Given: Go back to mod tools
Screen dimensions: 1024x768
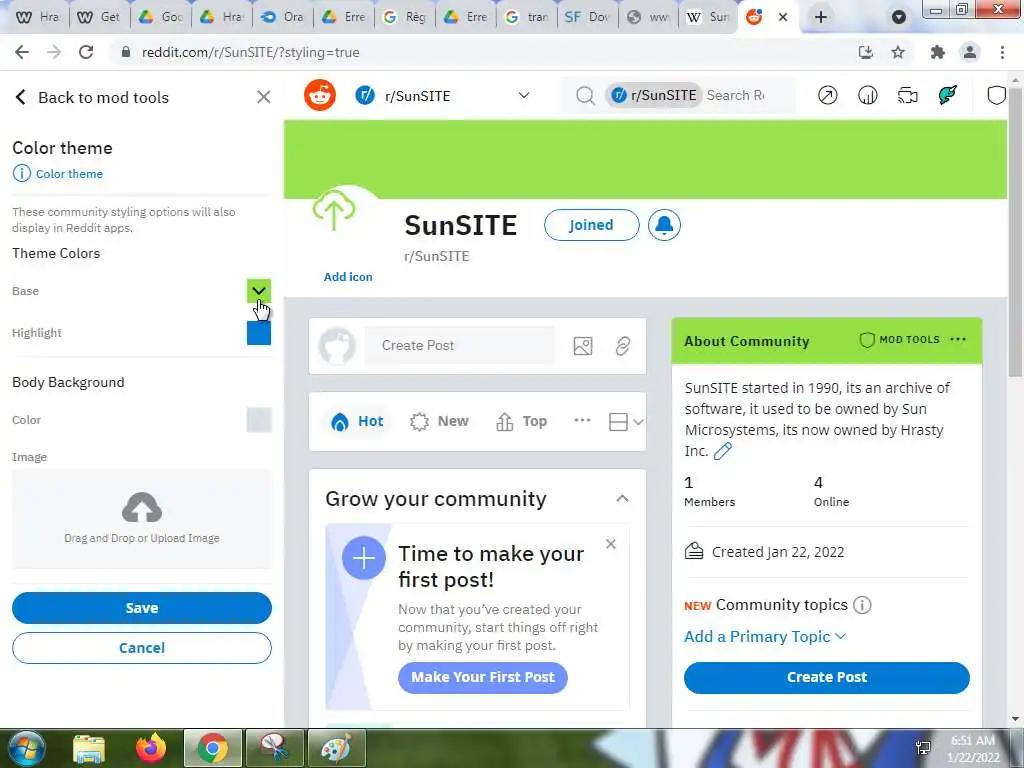Looking at the screenshot, I should tap(91, 97).
